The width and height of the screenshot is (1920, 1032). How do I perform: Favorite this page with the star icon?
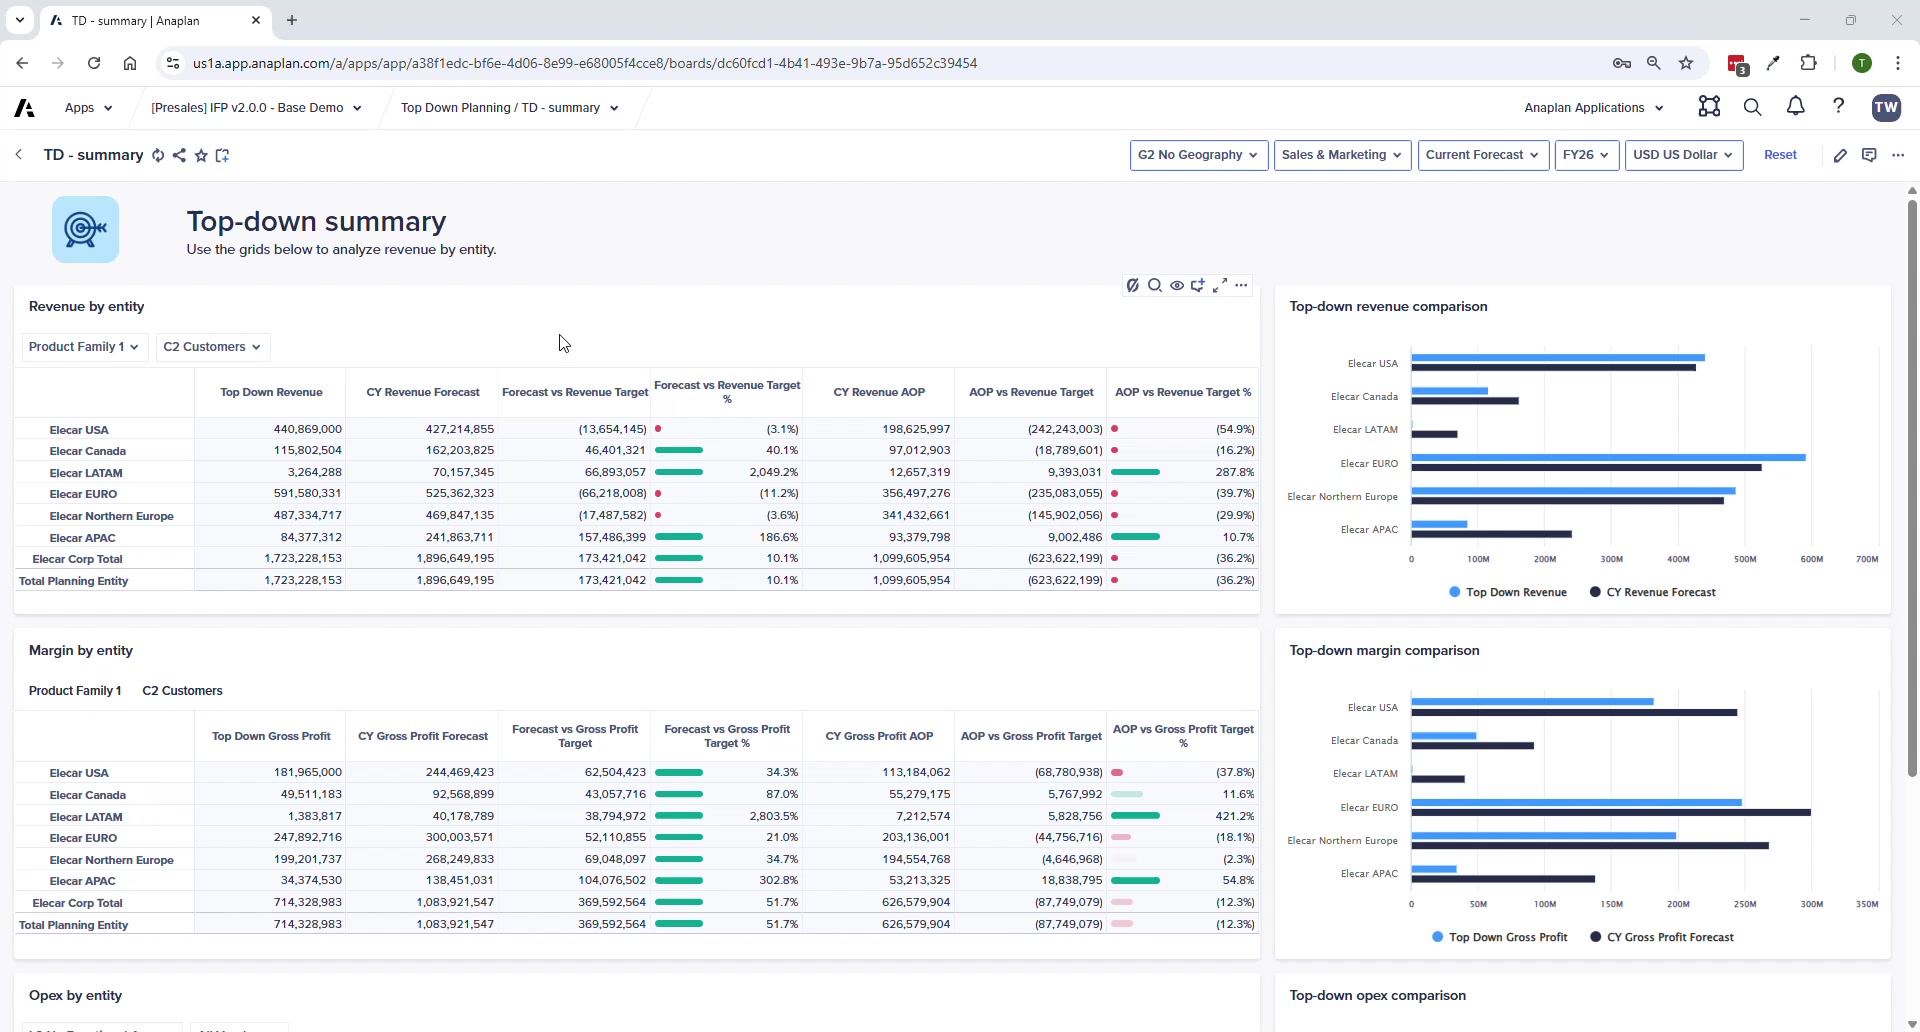click(x=201, y=155)
